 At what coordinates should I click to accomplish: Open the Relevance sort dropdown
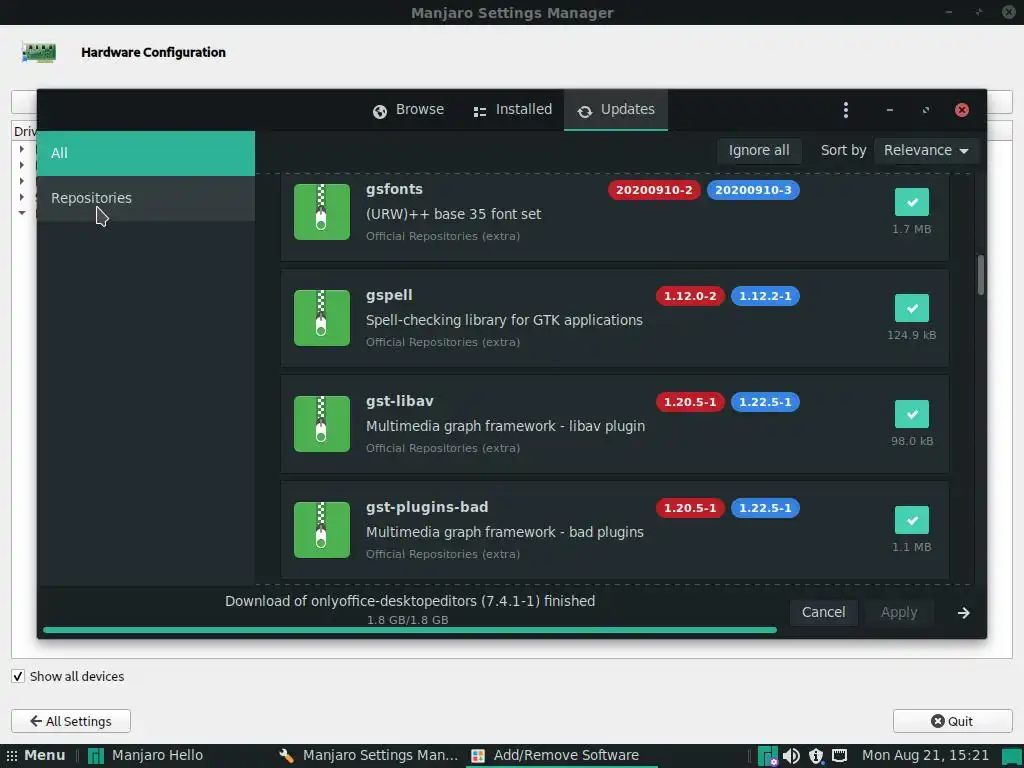925,150
